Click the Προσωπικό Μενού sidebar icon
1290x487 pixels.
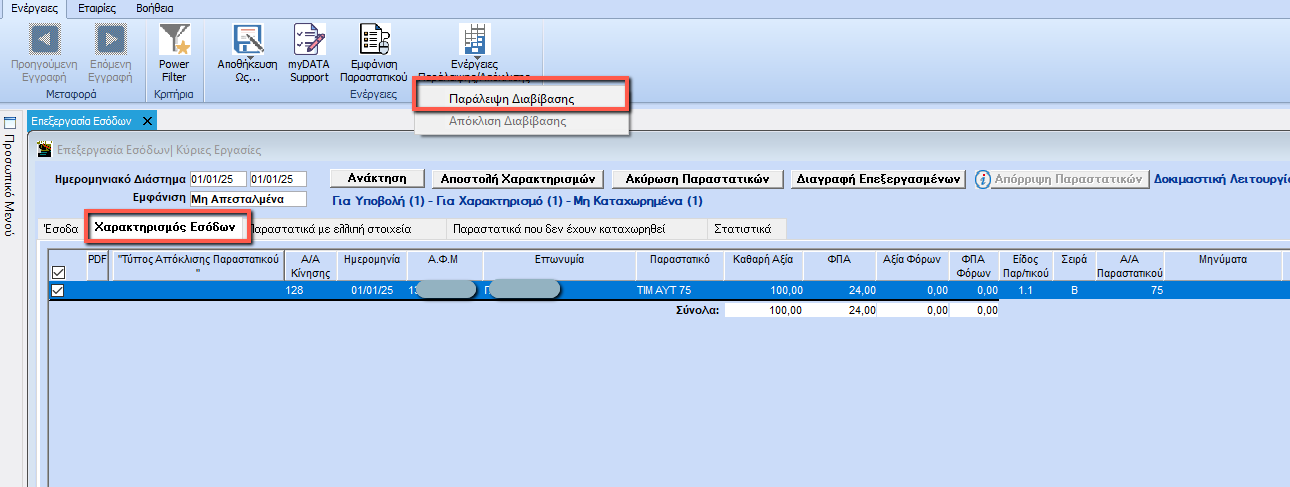(x=10, y=124)
